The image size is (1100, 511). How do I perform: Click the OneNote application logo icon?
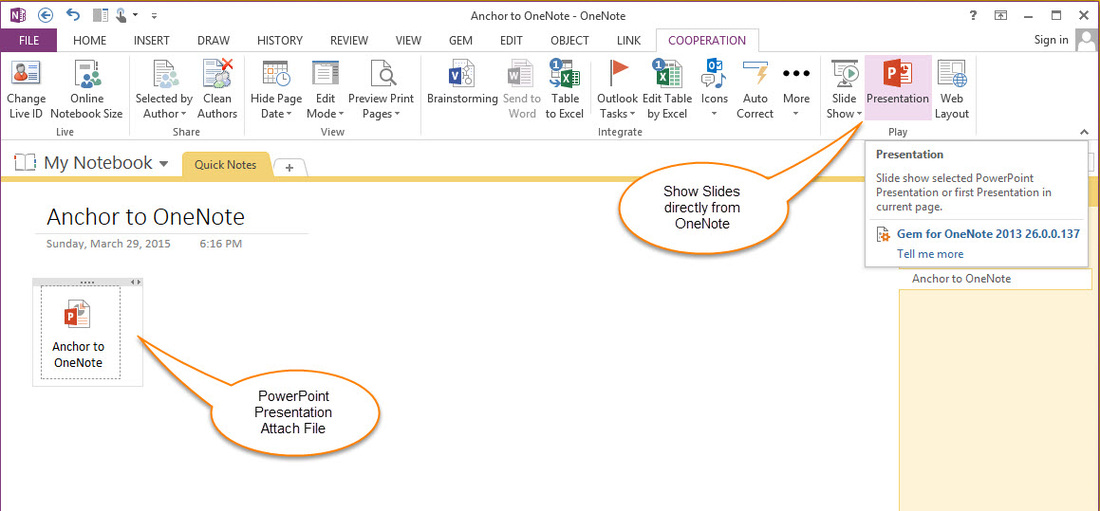point(18,15)
